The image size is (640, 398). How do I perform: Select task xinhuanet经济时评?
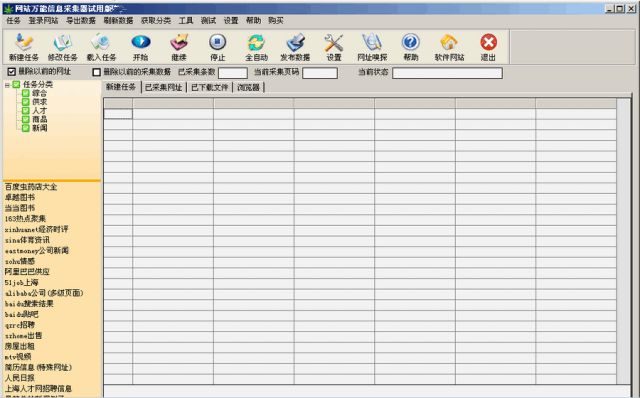click(x=36, y=229)
